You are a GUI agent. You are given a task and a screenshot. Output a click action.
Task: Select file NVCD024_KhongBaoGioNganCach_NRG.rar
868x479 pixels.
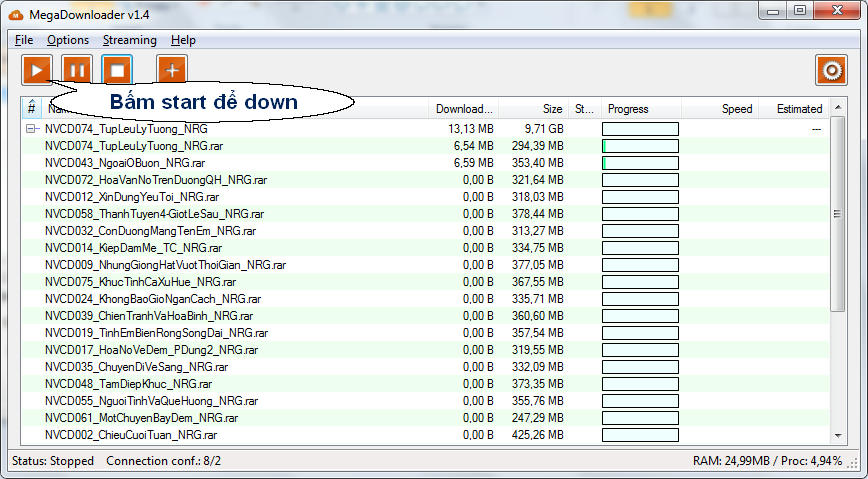(153, 299)
